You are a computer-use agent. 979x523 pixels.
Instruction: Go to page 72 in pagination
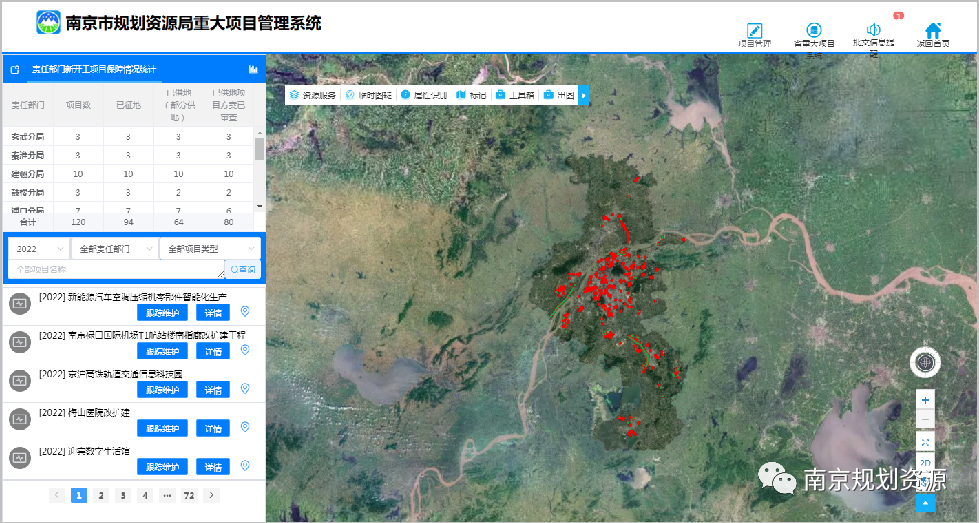[189, 496]
